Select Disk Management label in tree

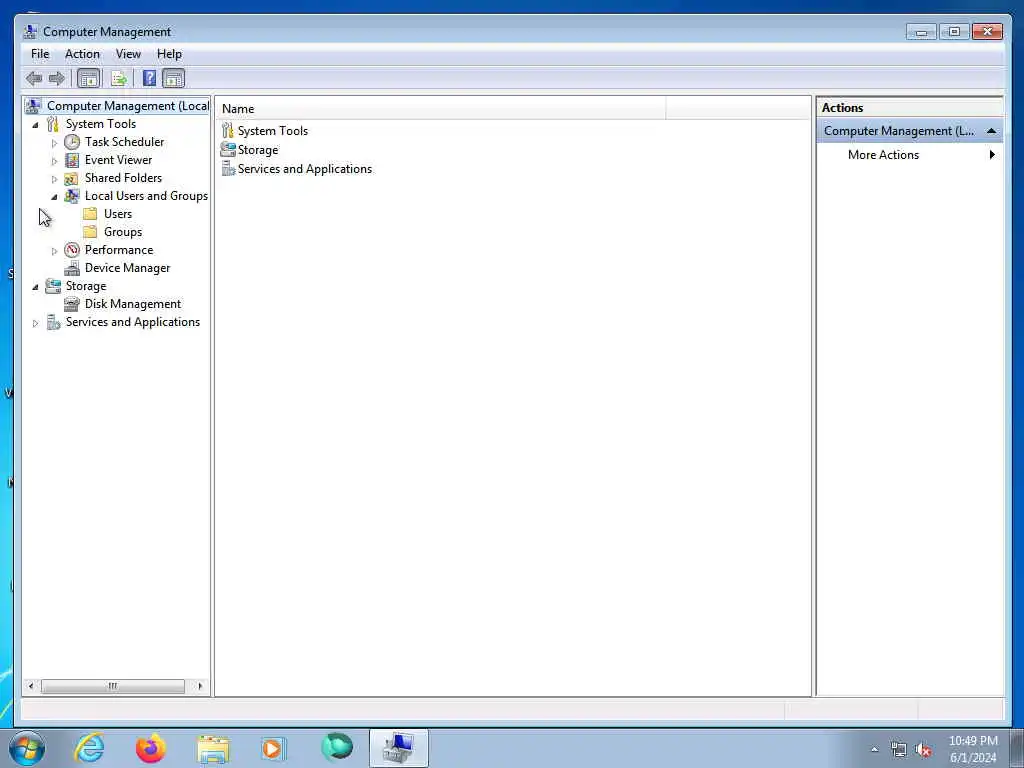tap(133, 304)
